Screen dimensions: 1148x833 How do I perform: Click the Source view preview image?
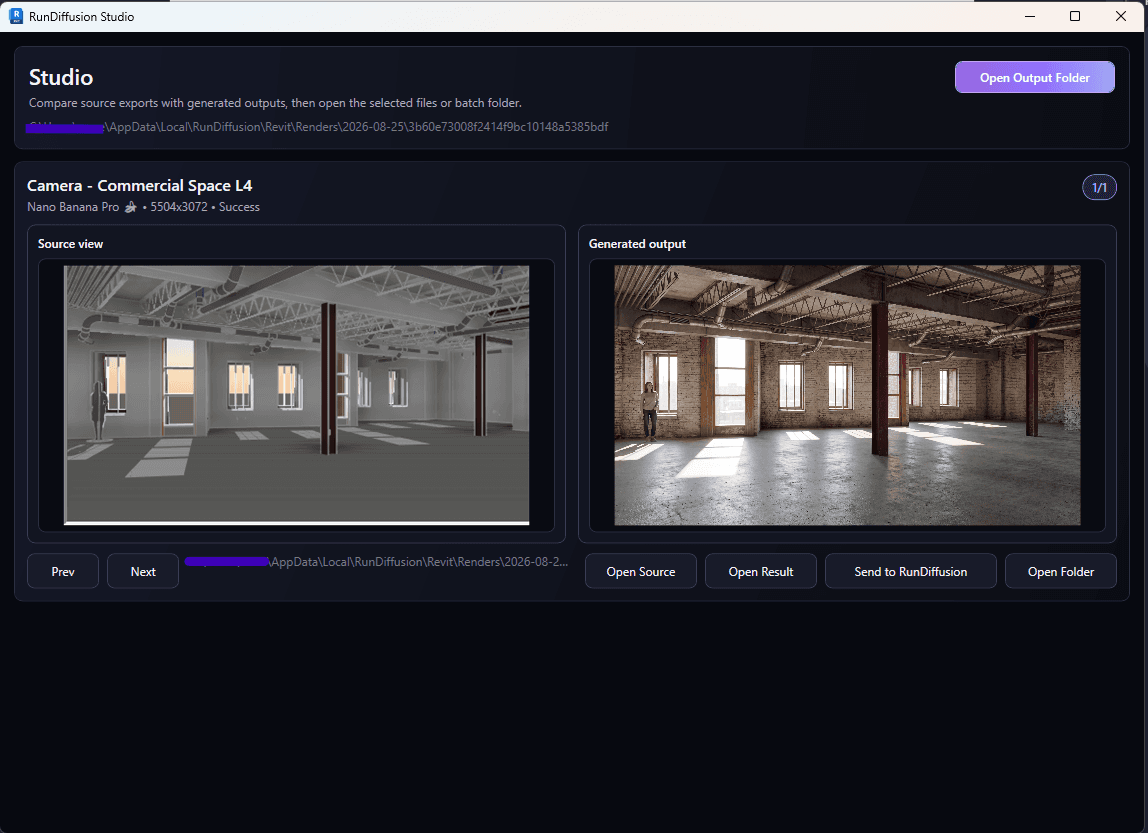[x=297, y=395]
